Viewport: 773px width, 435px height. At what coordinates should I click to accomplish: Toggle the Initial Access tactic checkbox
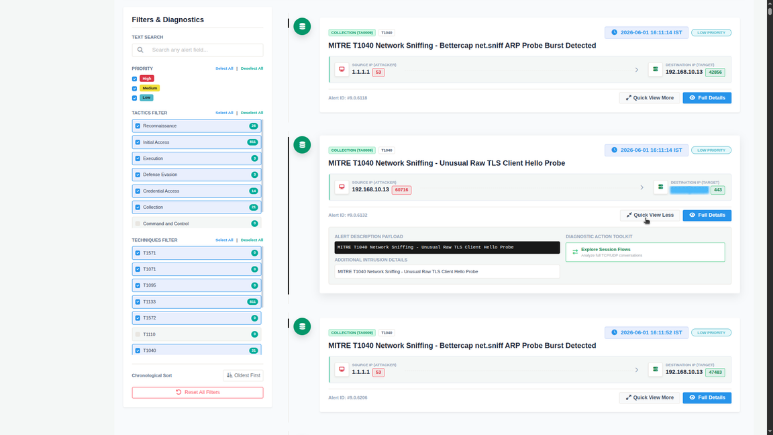pyautogui.click(x=138, y=142)
